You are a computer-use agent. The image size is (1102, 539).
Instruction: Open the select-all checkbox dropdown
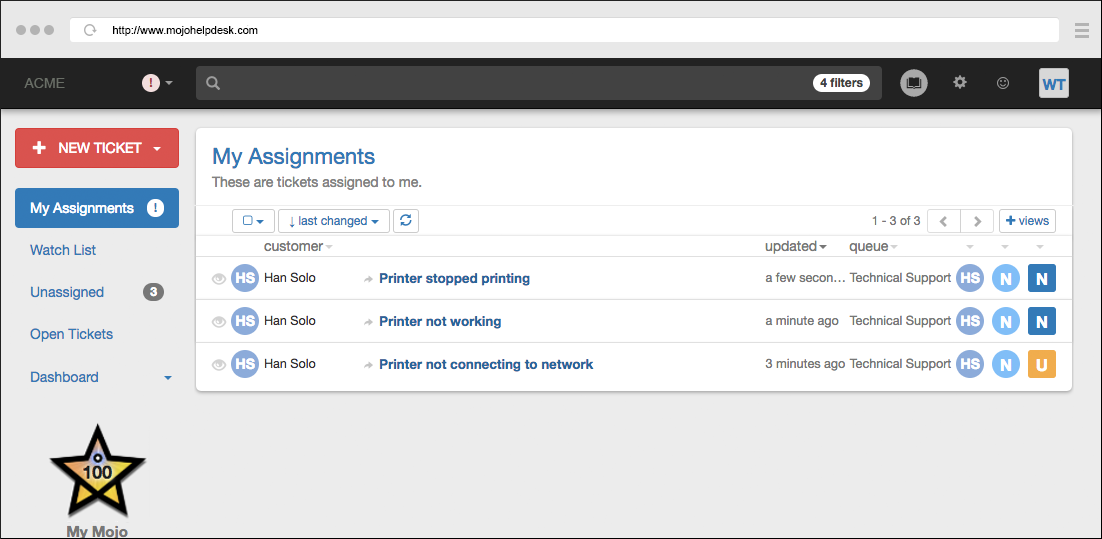(x=253, y=221)
